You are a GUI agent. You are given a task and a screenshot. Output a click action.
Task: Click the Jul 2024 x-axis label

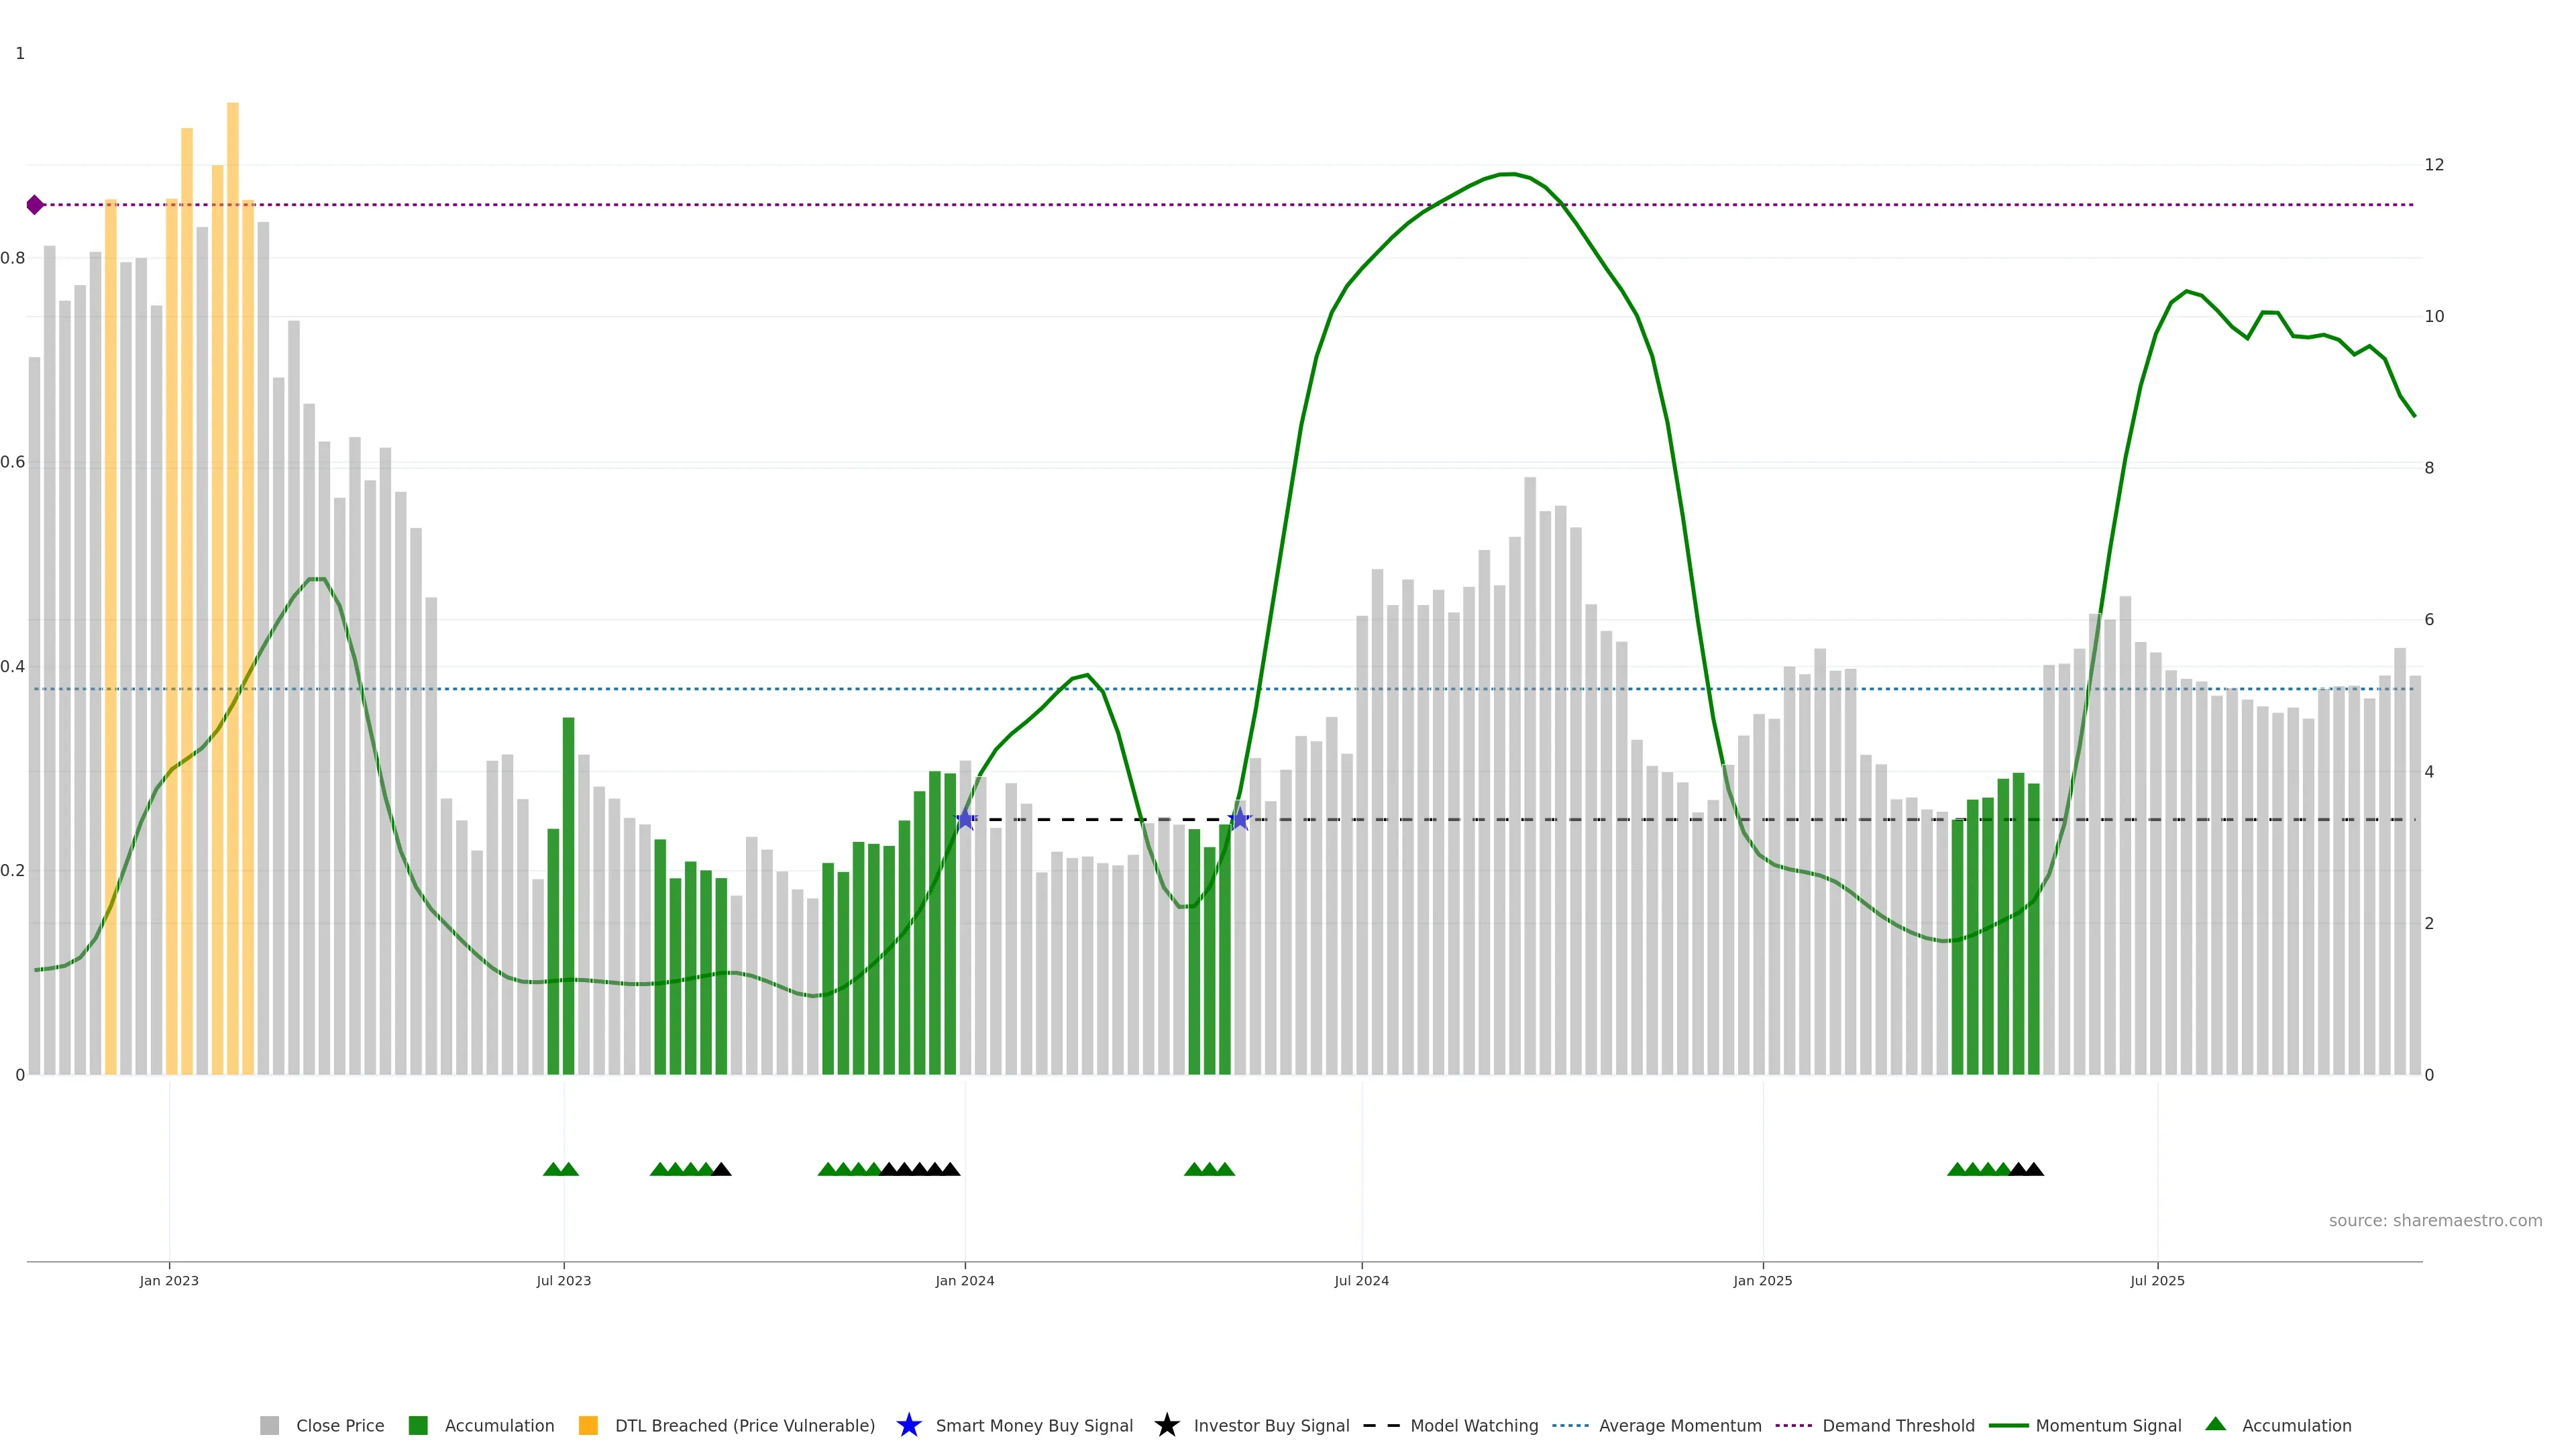coord(1361,1280)
